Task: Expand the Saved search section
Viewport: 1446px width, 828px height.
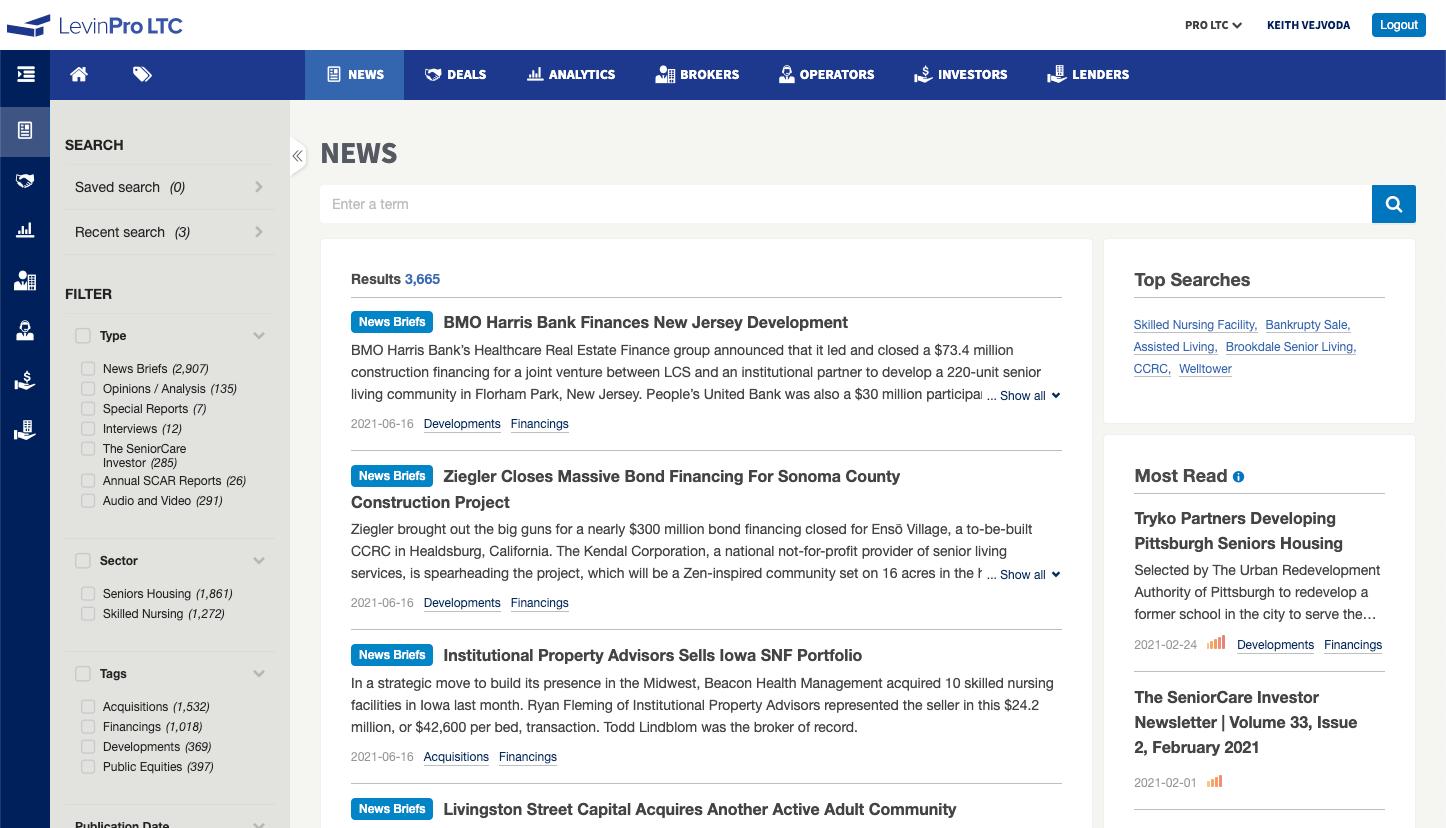Action: click(169, 187)
